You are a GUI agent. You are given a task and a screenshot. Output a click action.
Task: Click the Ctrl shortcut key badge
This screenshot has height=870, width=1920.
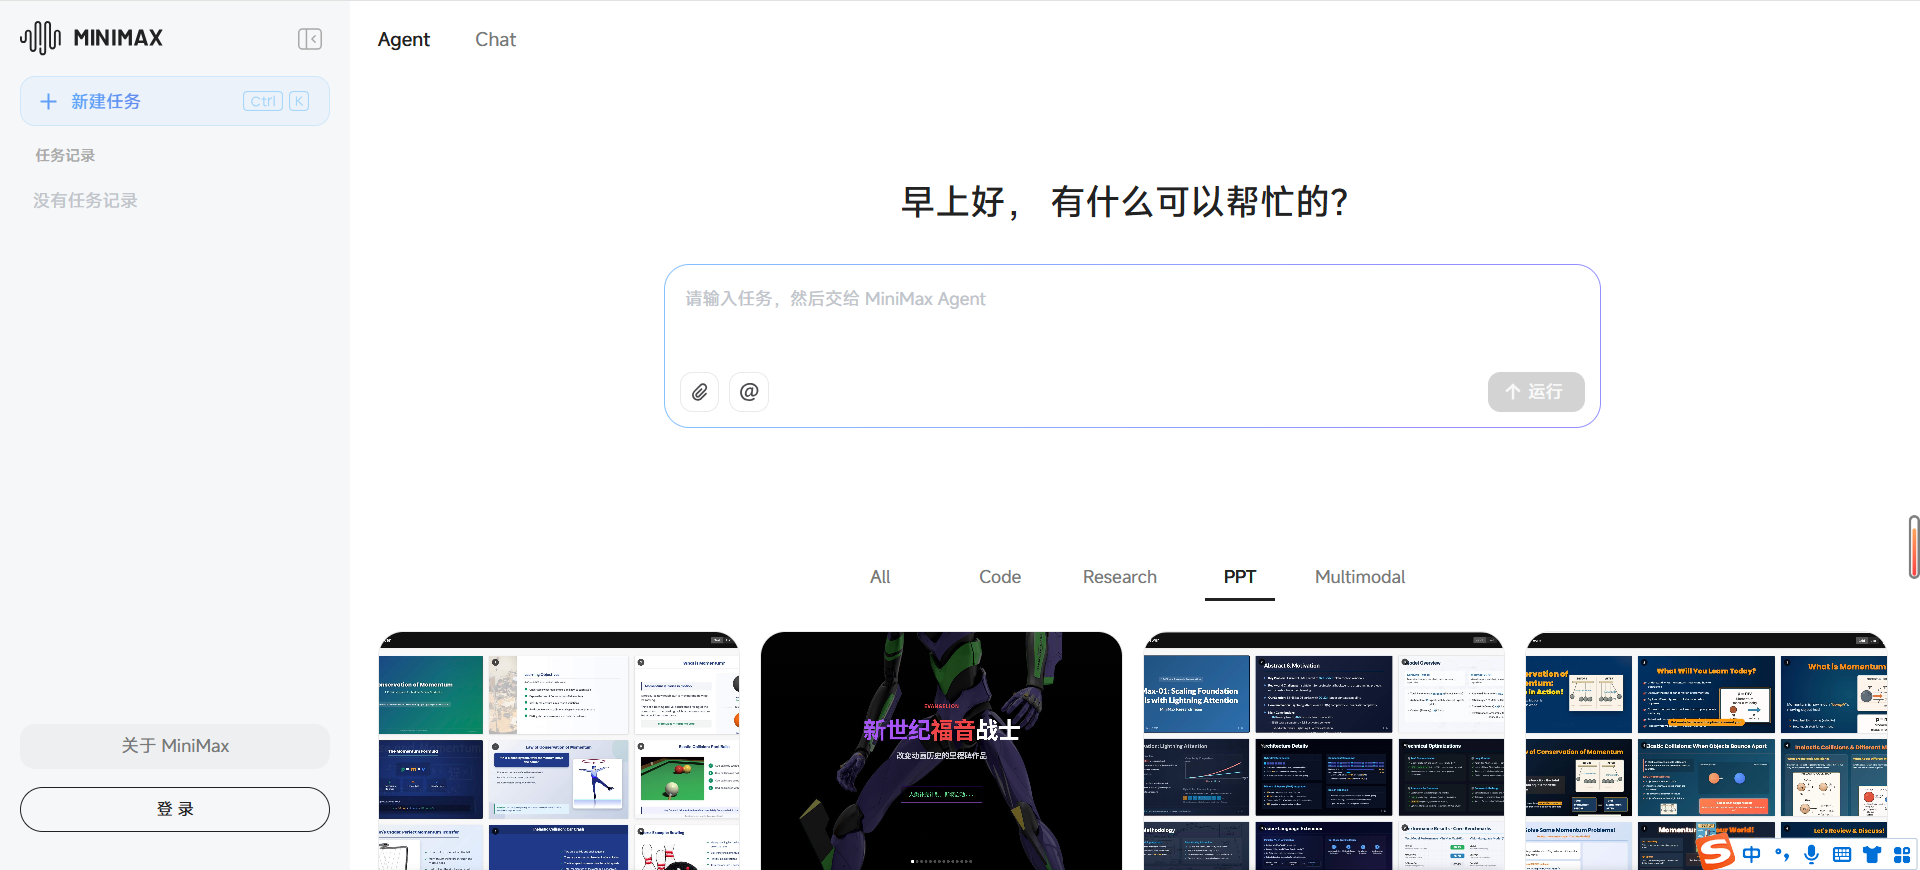click(263, 101)
